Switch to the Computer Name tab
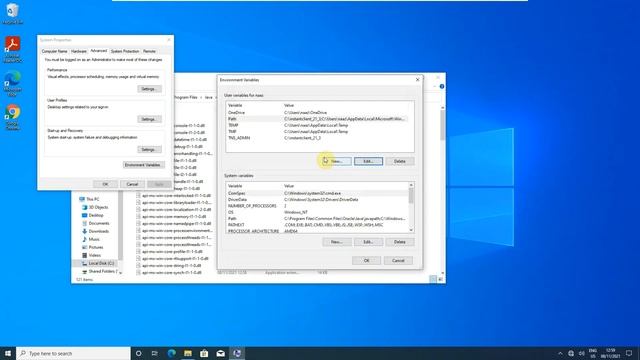The image size is (640, 360). click(x=54, y=51)
